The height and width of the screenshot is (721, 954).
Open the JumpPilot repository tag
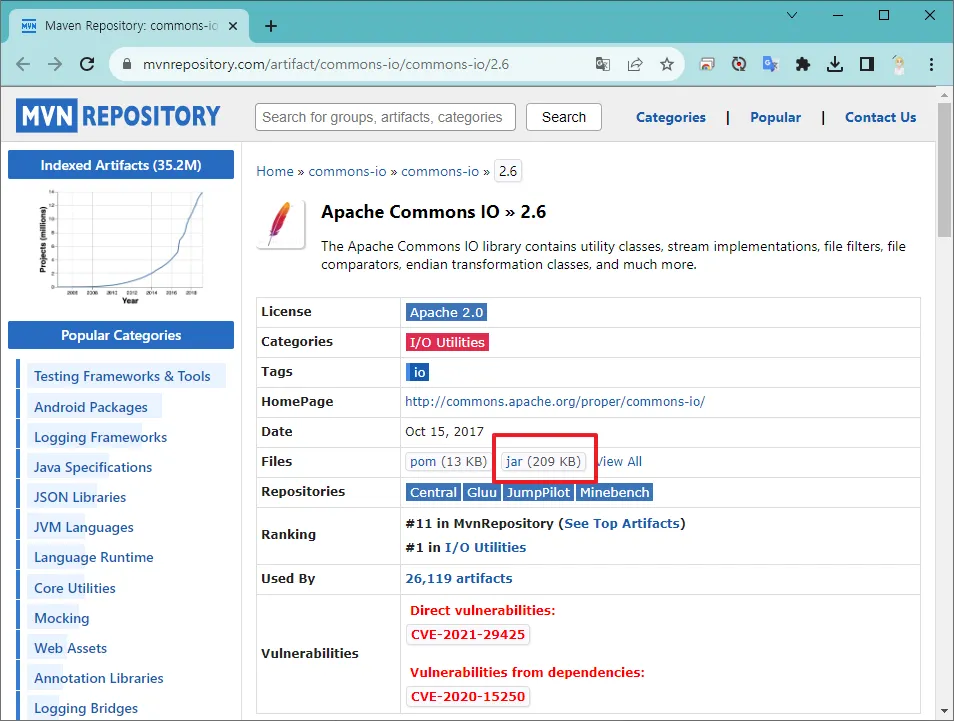538,492
